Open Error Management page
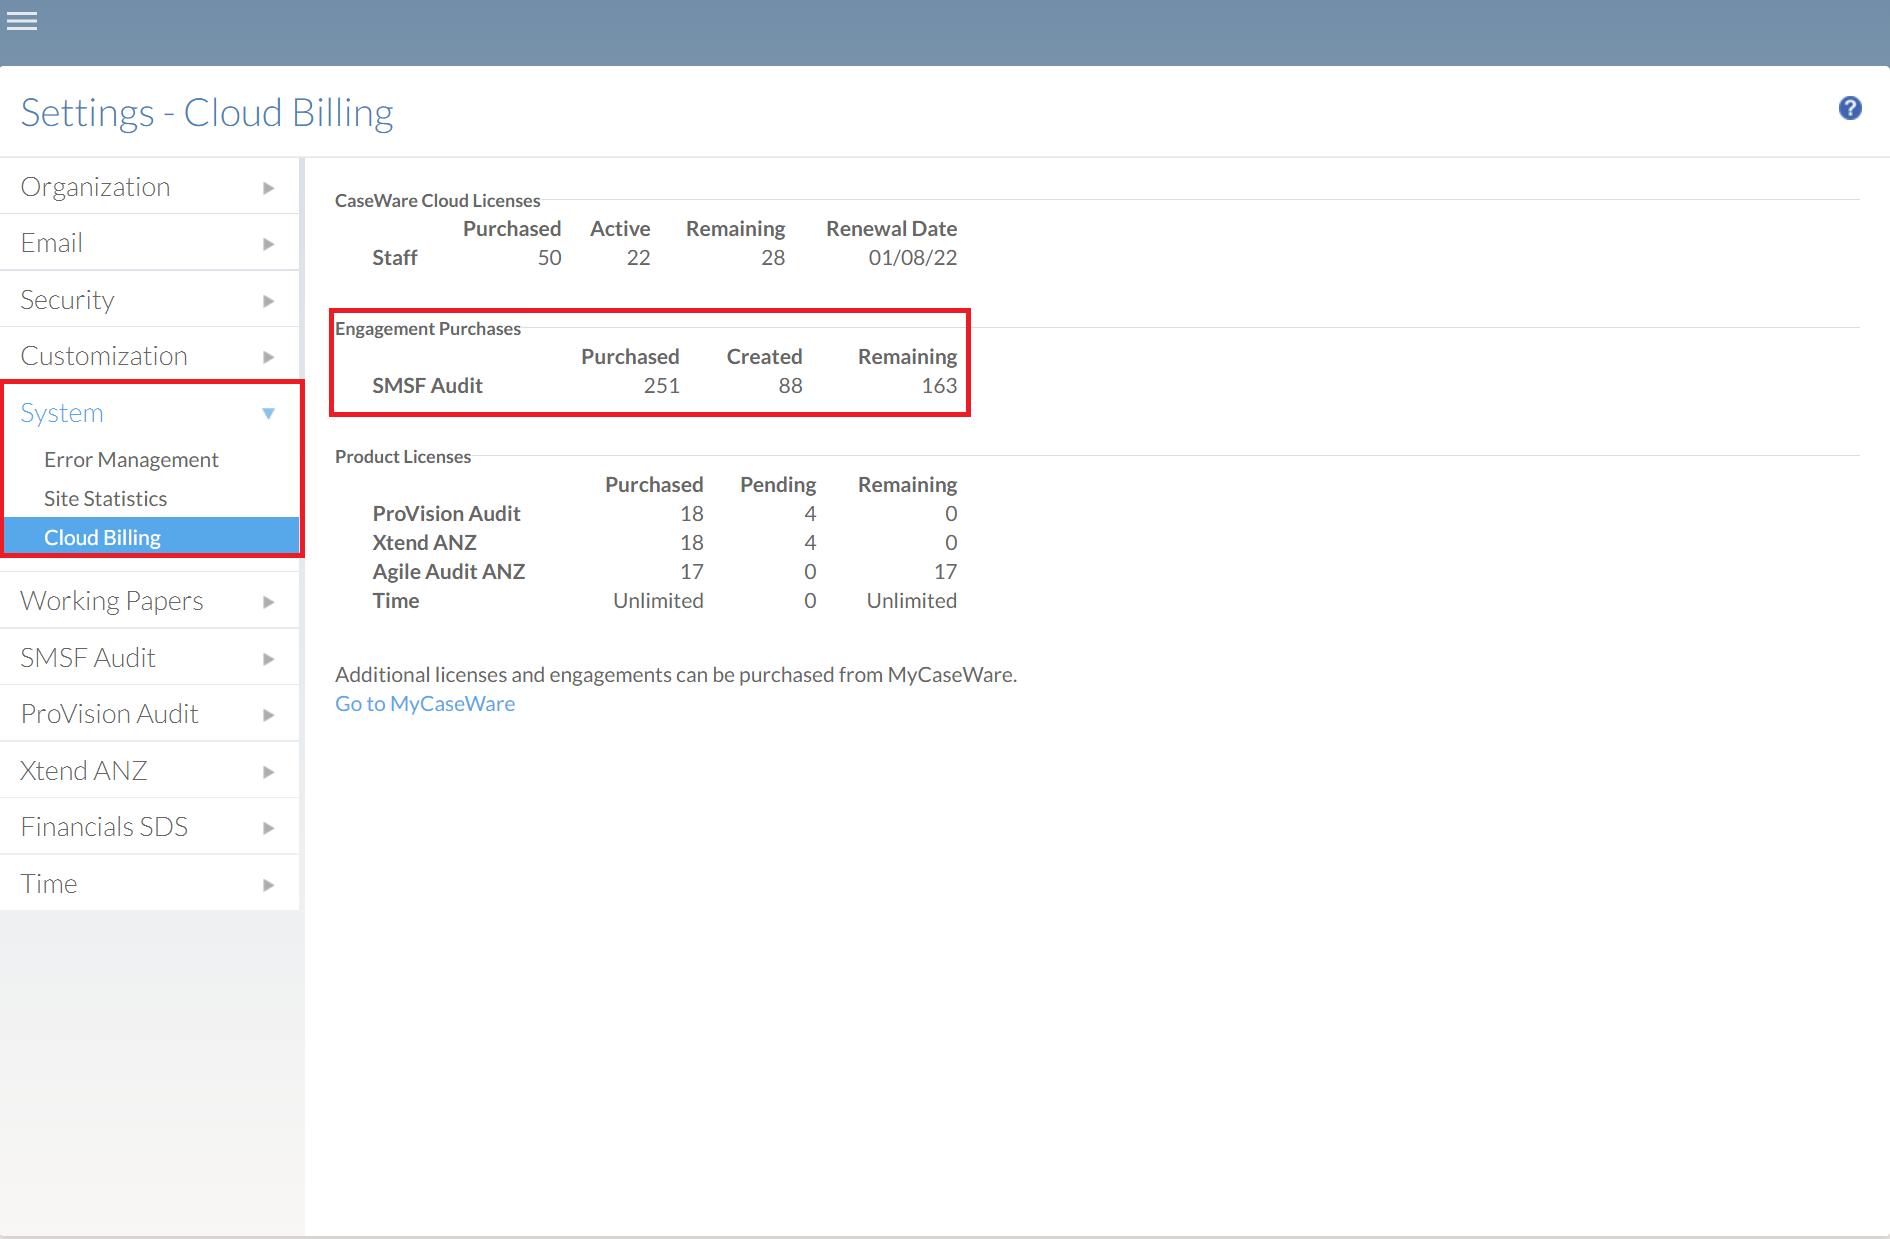This screenshot has width=1890, height=1239. 131,460
